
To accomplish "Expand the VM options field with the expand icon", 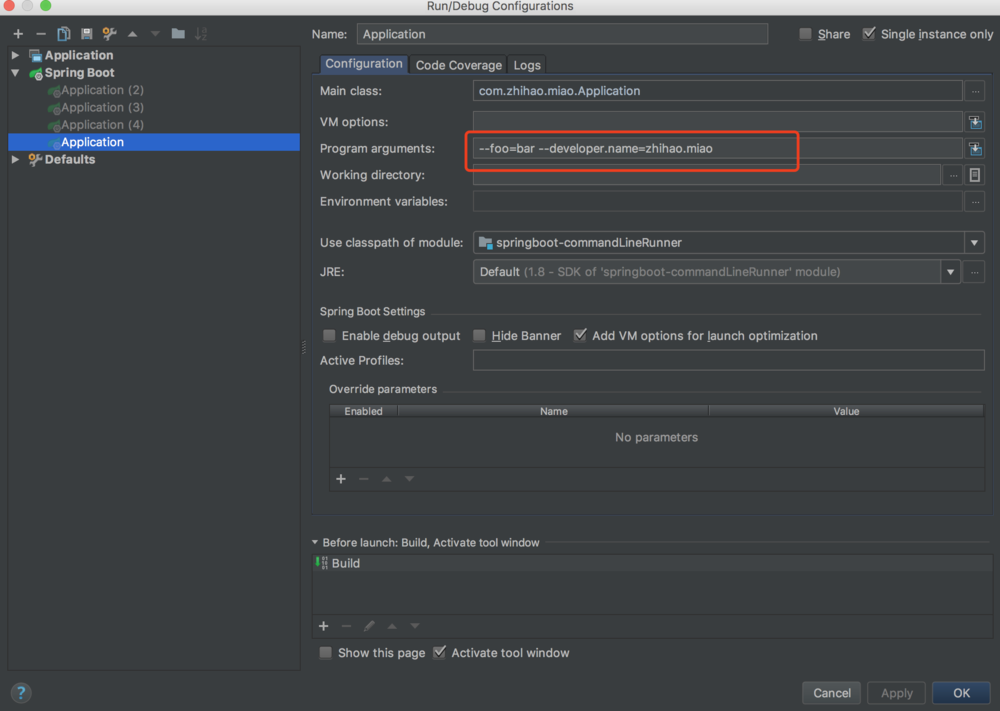I will (975, 122).
